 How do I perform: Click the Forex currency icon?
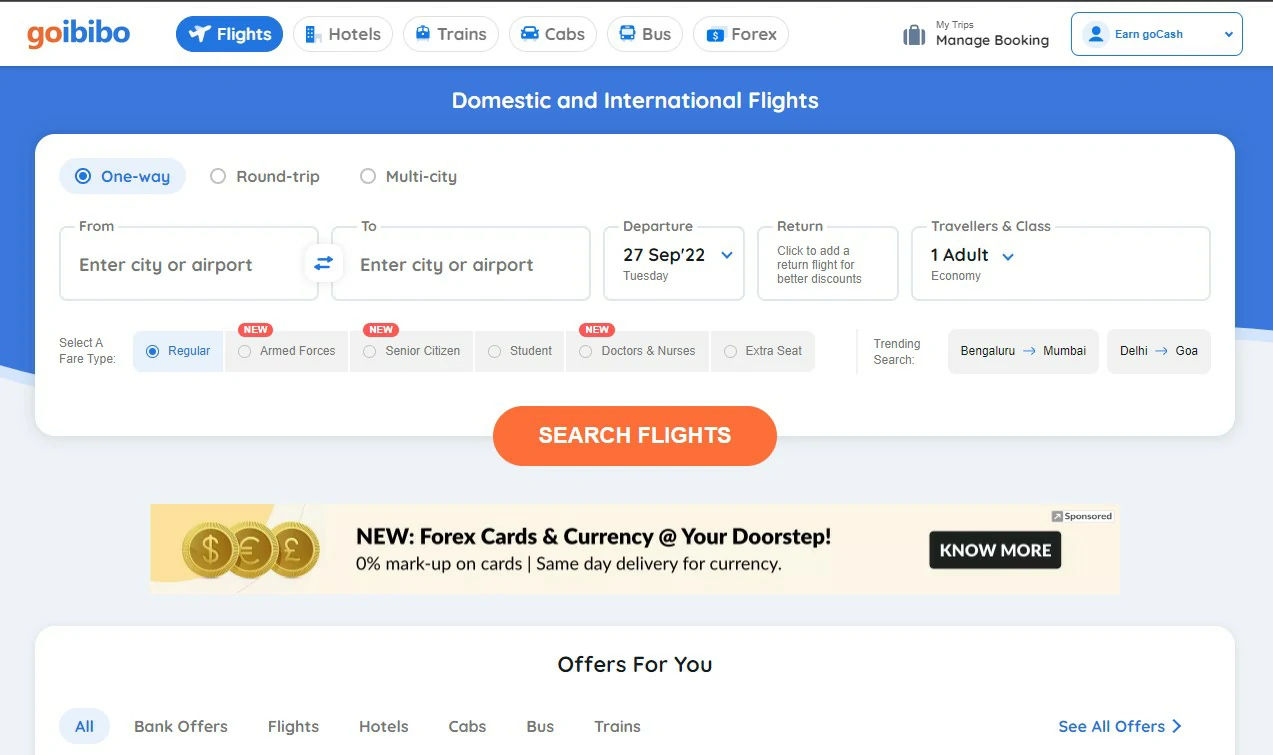[714, 33]
